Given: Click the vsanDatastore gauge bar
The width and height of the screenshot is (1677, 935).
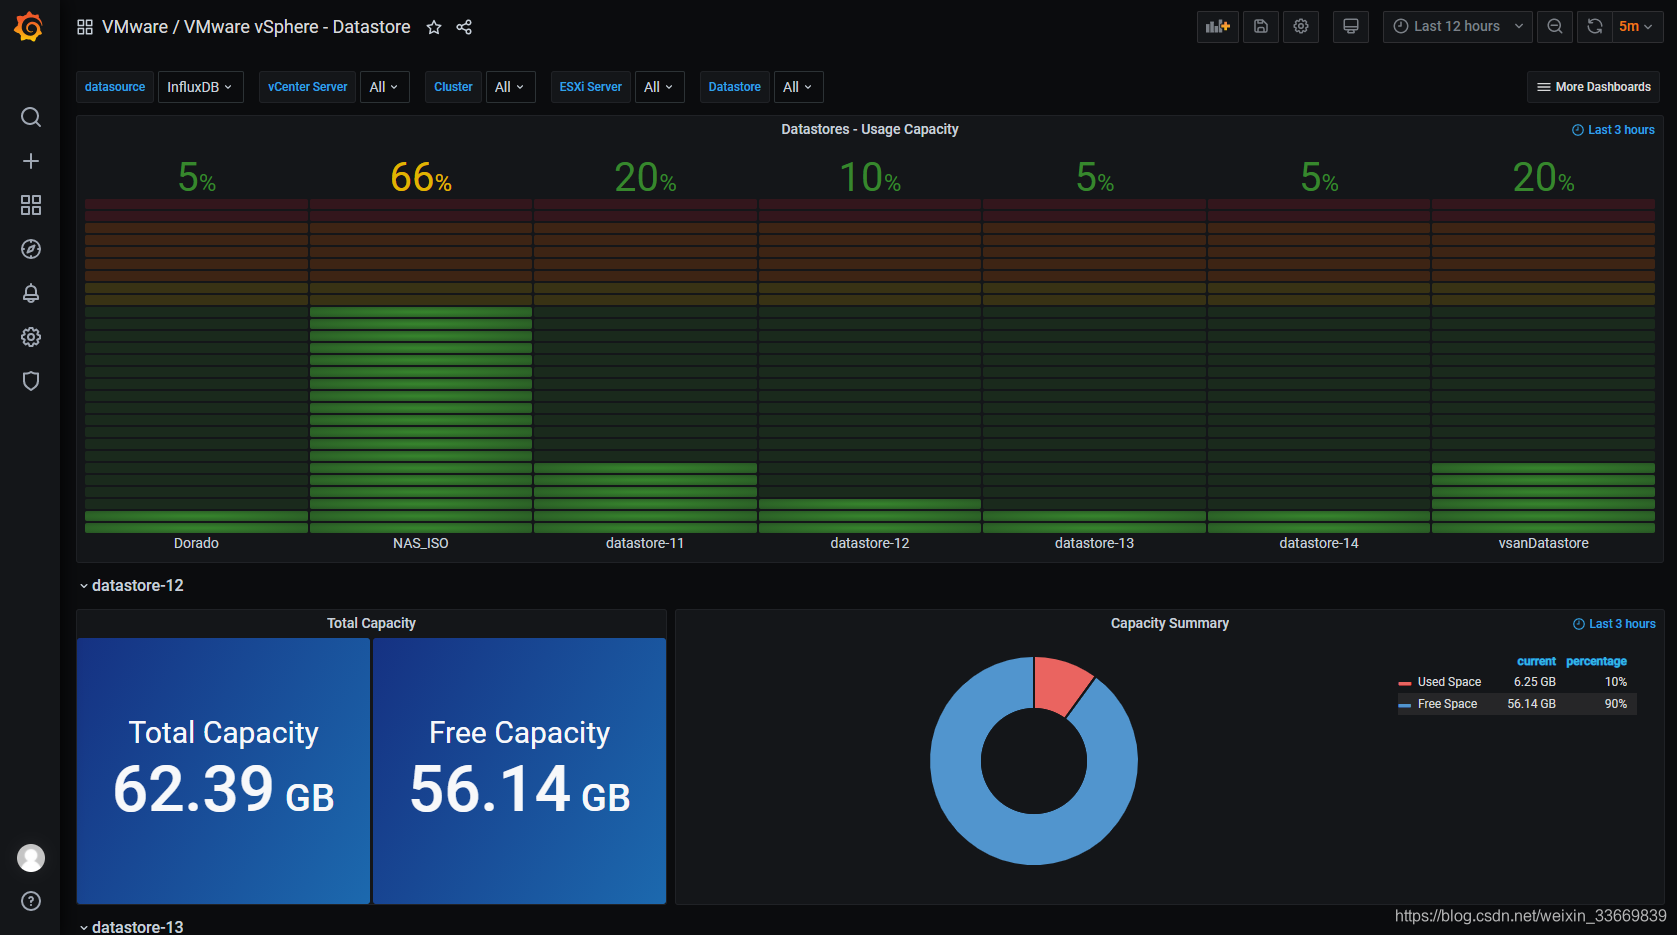Looking at the screenshot, I should tap(1543, 366).
